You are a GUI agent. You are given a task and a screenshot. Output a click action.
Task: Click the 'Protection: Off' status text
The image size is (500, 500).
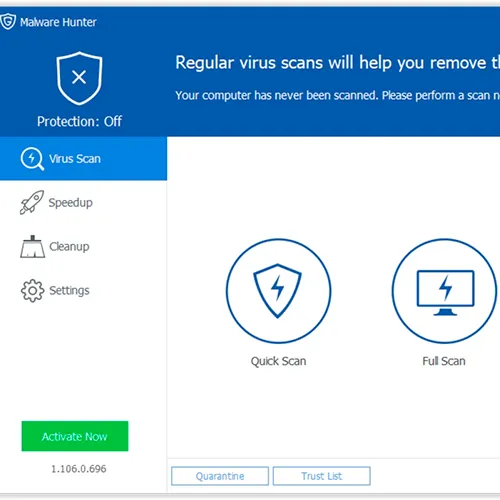pyautogui.click(x=79, y=121)
